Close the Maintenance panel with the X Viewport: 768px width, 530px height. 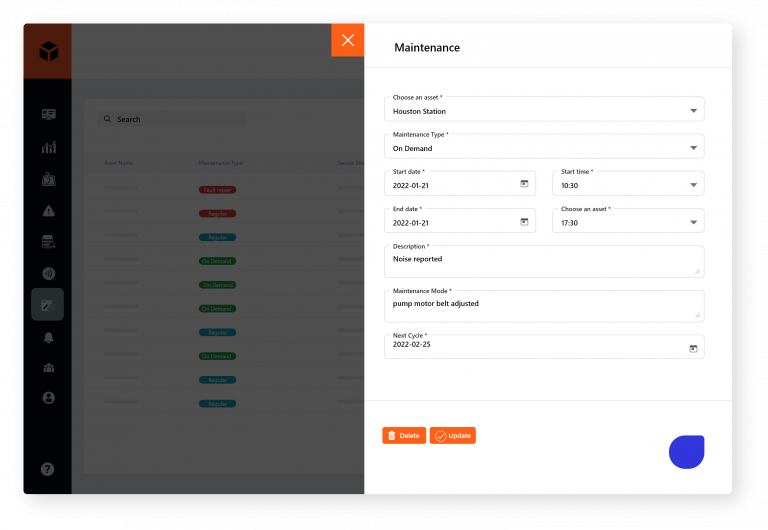(347, 40)
